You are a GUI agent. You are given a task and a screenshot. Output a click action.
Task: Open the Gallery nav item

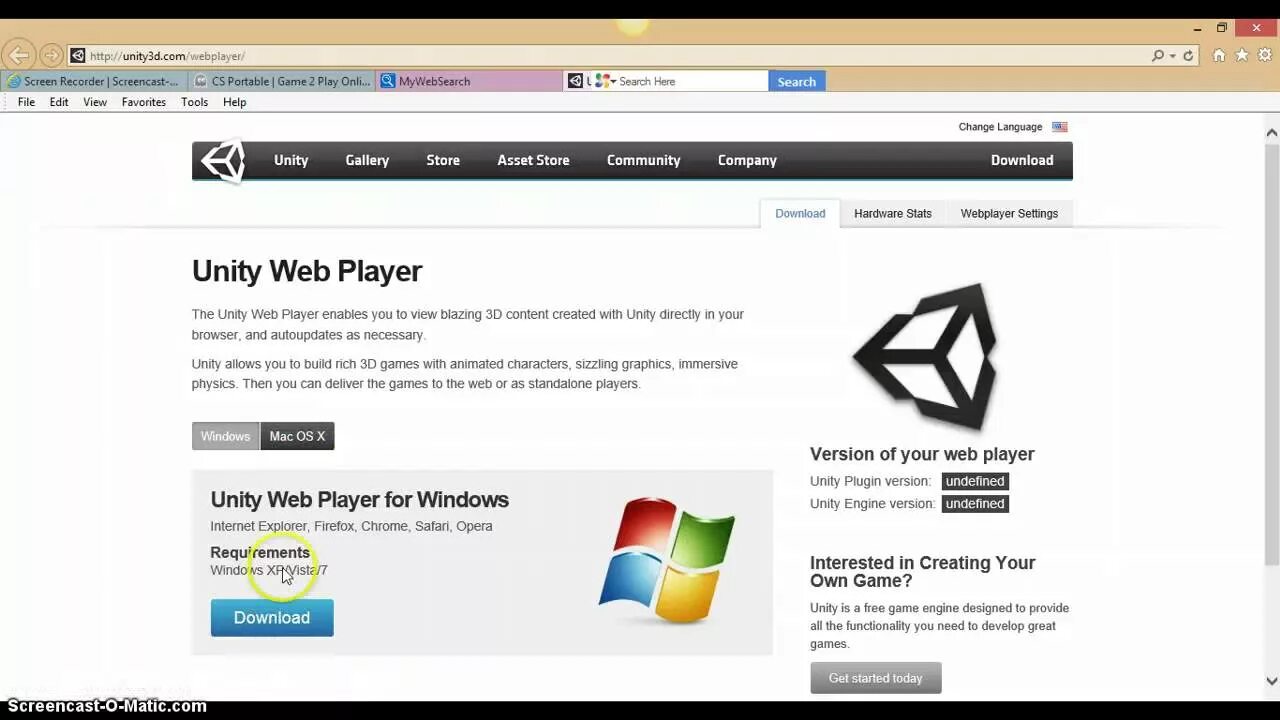coord(367,160)
